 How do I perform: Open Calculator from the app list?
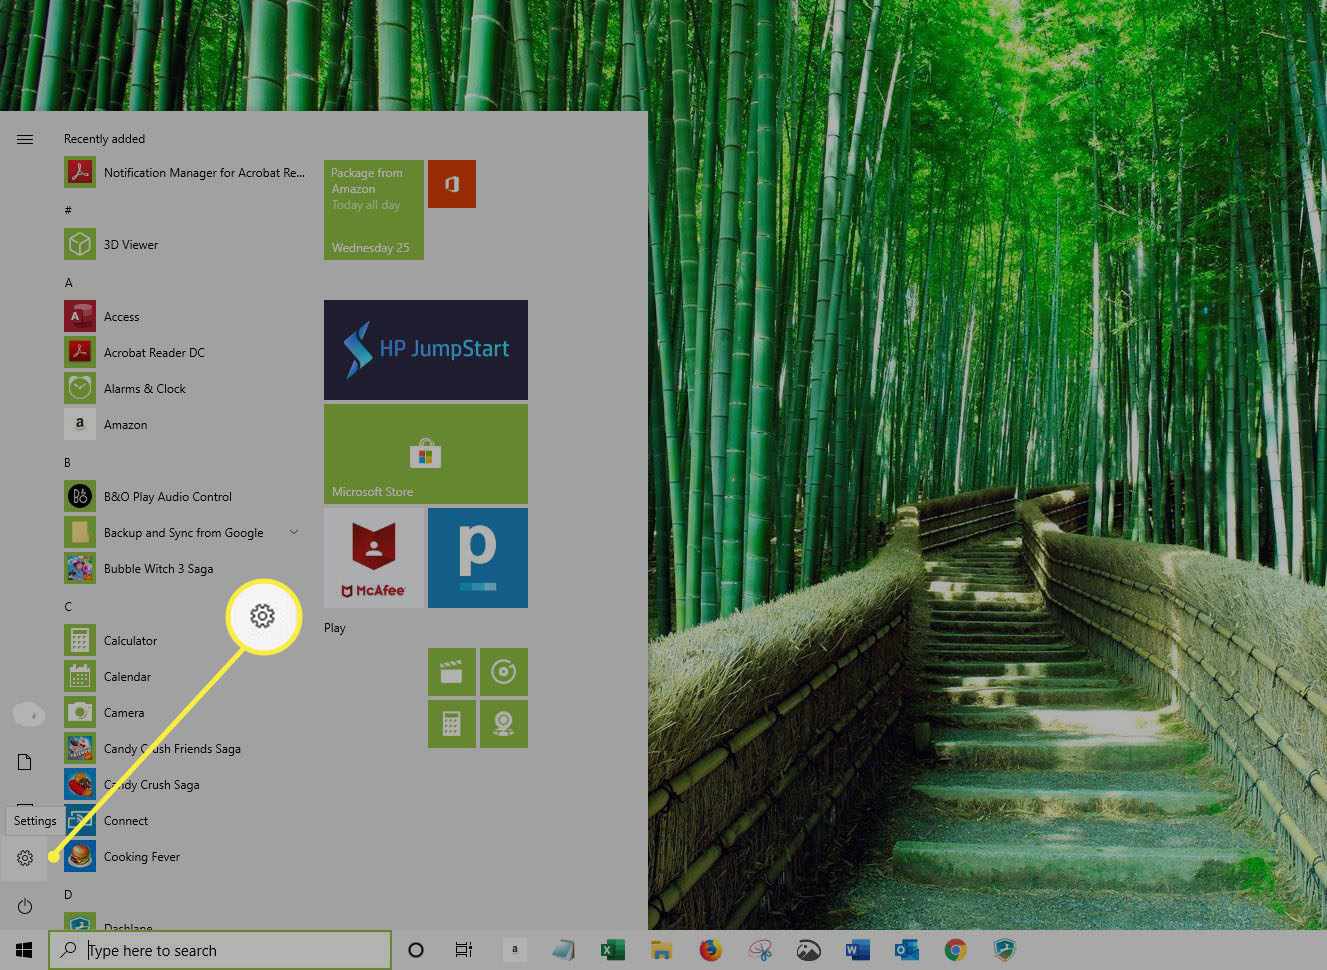185,640
